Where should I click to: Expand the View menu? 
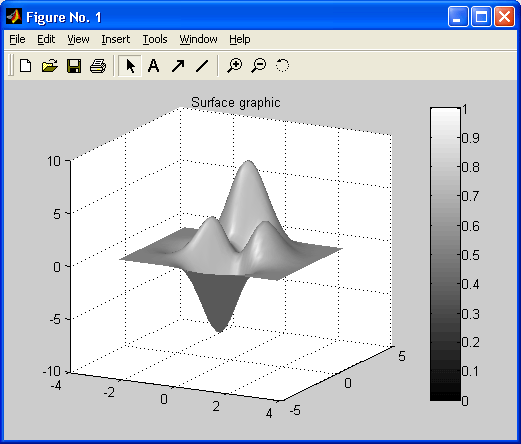coord(78,39)
